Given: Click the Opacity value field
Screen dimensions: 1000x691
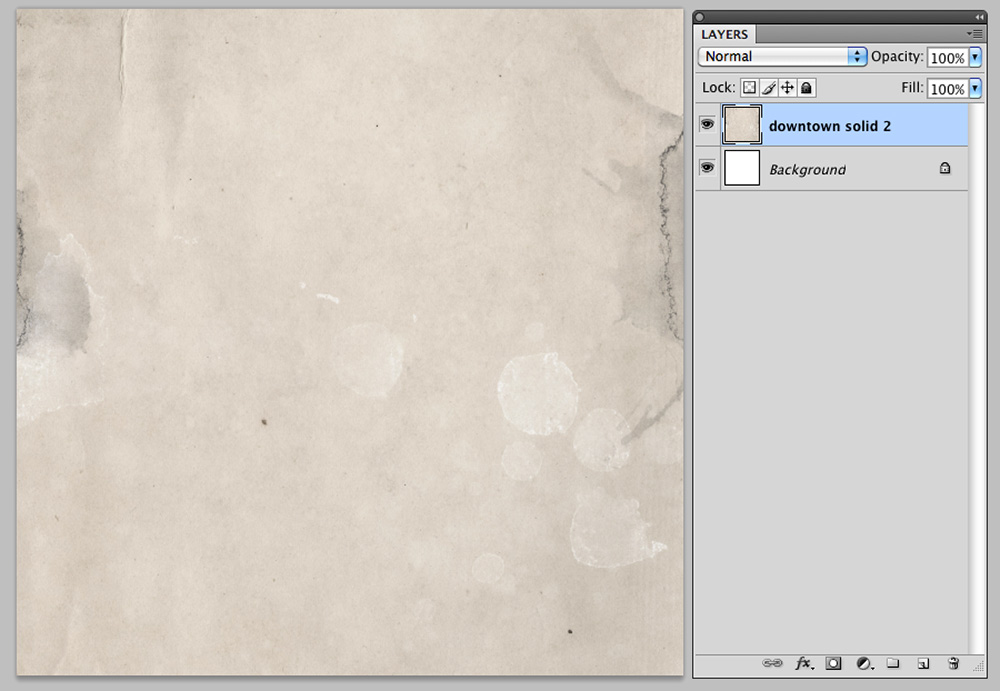Looking at the screenshot, I should (948, 57).
